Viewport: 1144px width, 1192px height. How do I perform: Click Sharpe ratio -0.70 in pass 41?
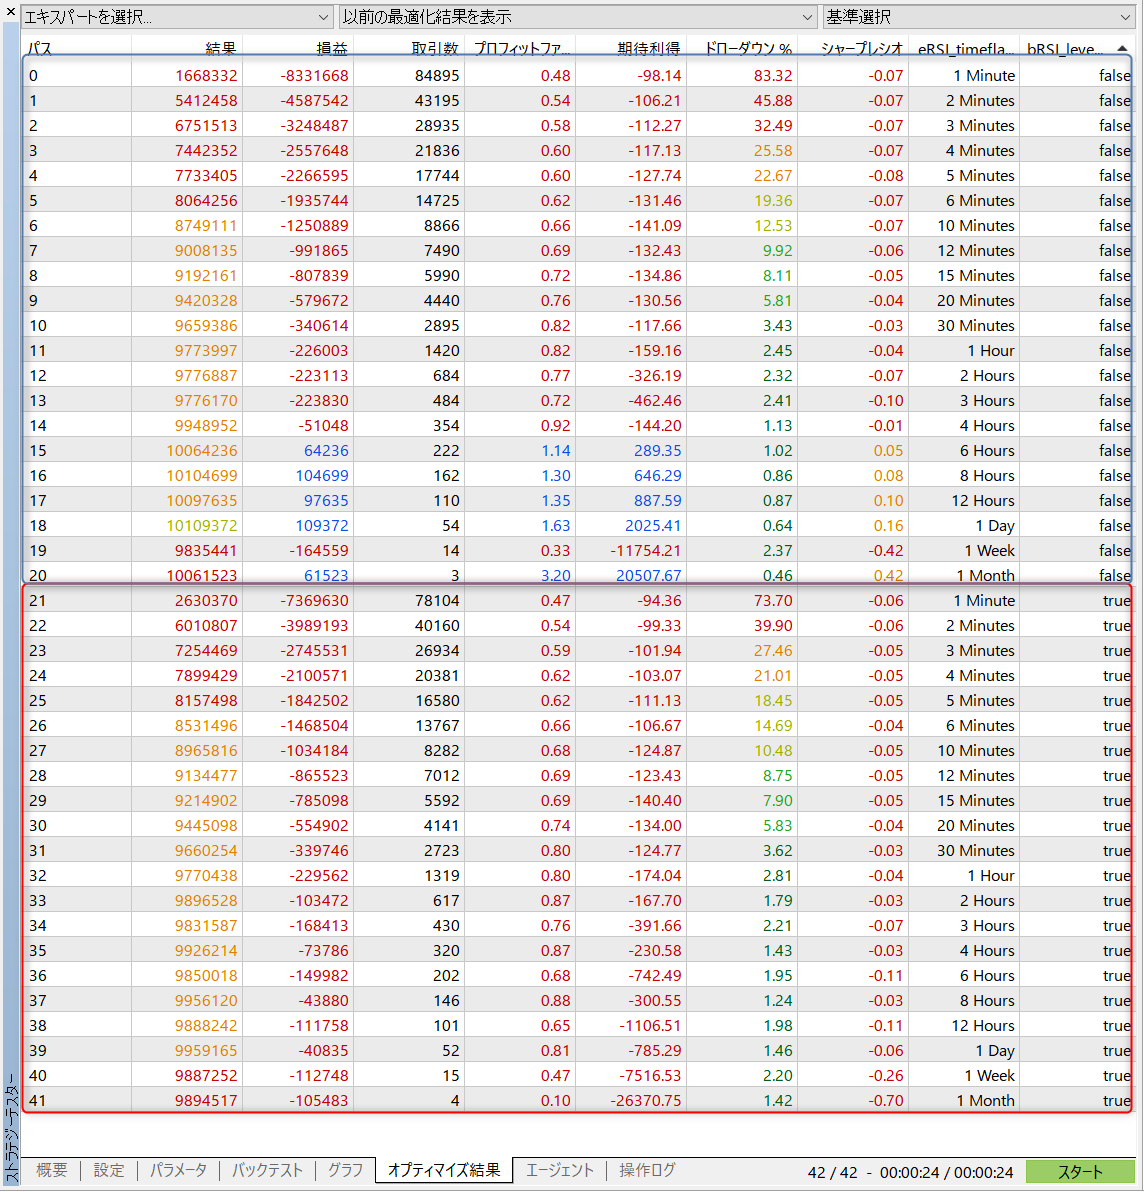coord(886,1100)
